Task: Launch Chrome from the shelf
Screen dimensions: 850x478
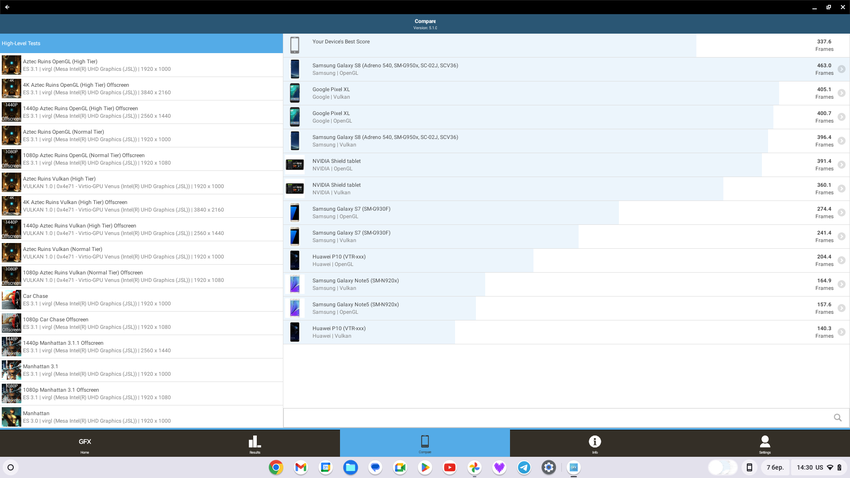Action: [276, 467]
